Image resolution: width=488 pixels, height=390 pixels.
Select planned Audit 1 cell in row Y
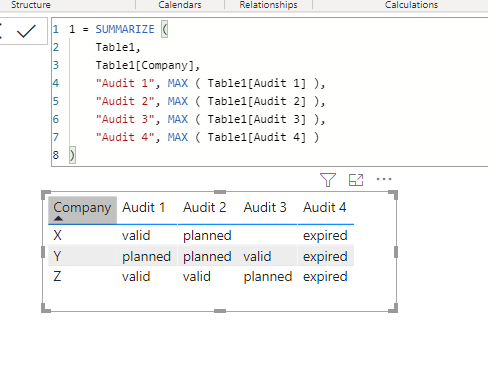click(x=146, y=256)
